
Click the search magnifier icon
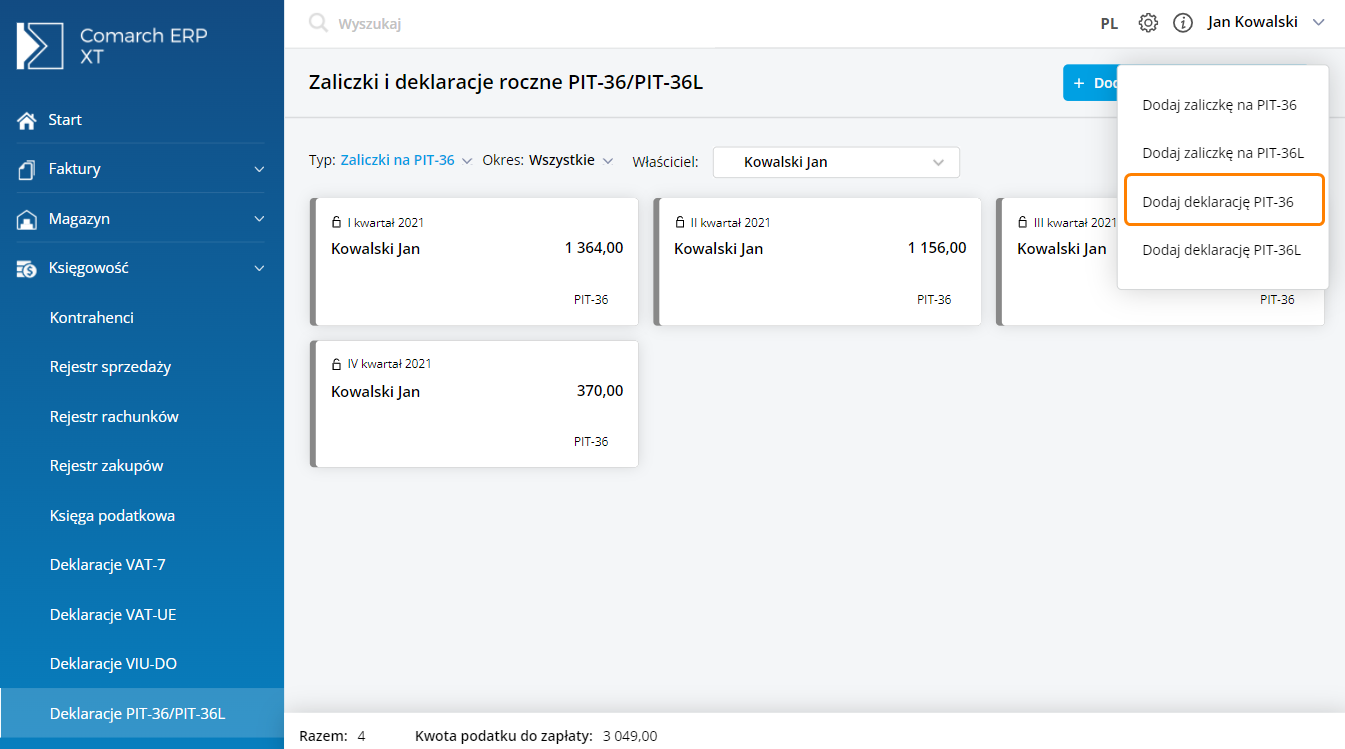318,23
